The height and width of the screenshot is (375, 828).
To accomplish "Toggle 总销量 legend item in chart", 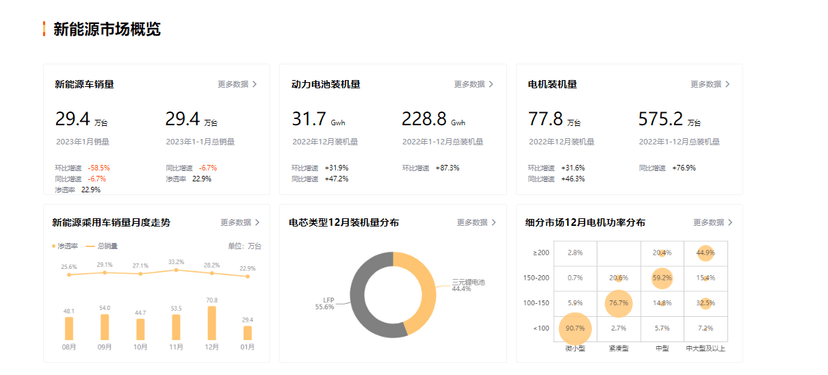I will (101, 246).
